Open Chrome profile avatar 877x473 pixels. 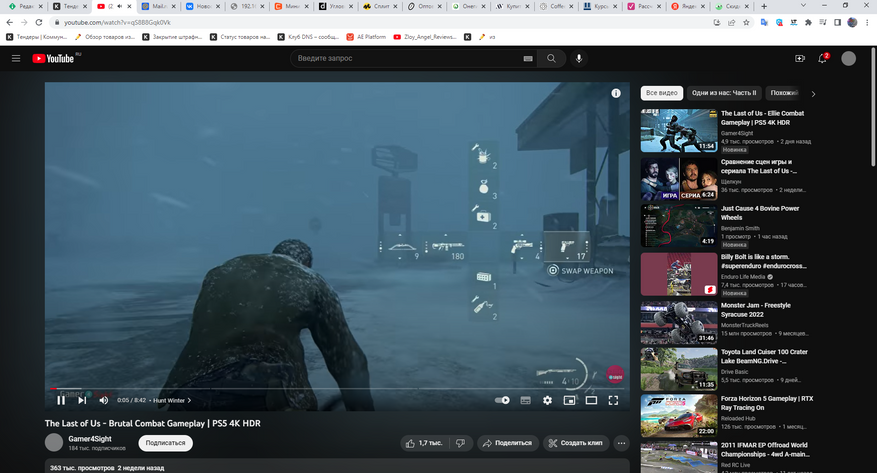coord(852,22)
